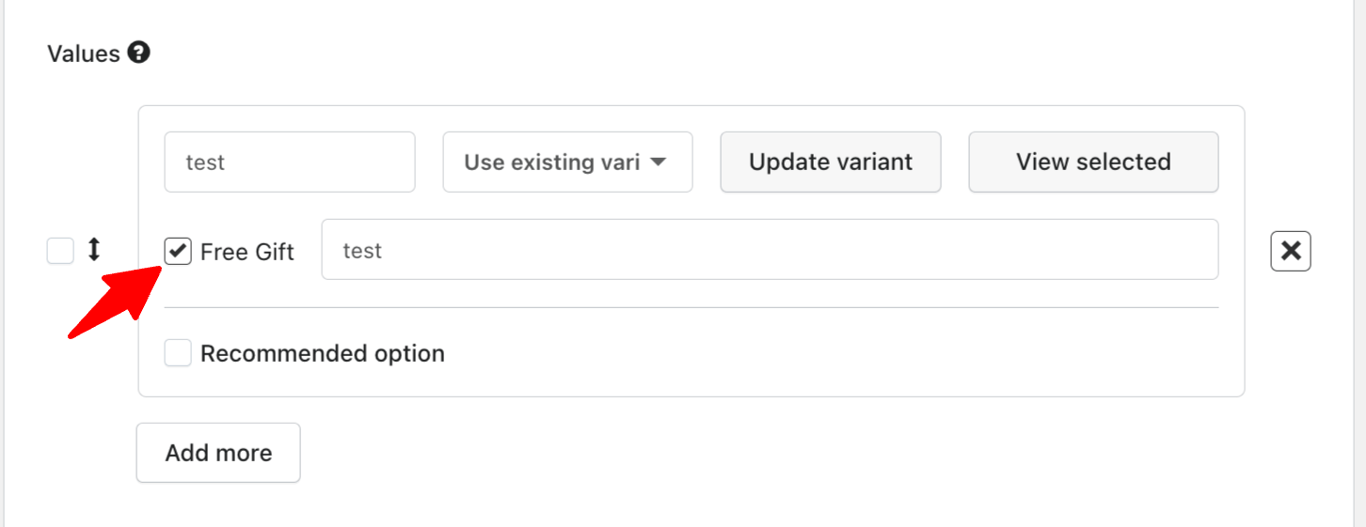Click the "Update" word on variant button
Image resolution: width=1366 pixels, height=527 pixels.
pos(784,162)
